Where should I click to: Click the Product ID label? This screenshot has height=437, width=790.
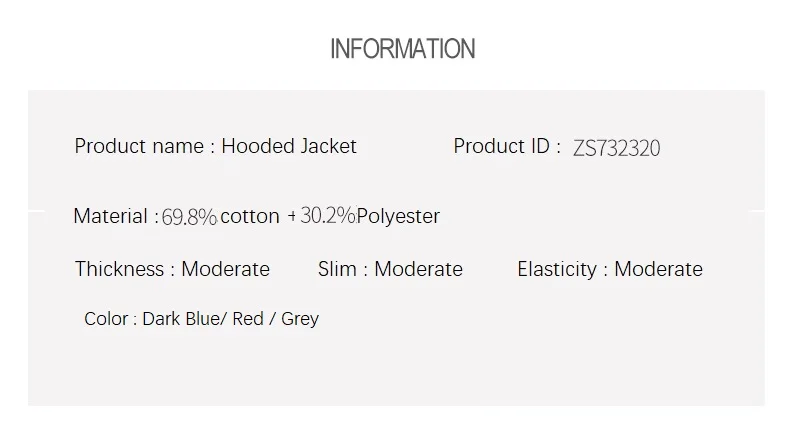tap(501, 146)
